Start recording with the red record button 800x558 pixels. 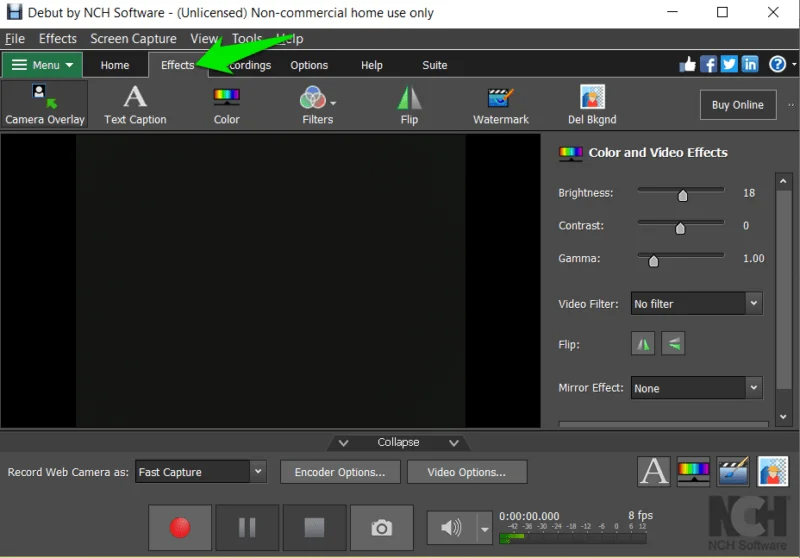click(x=180, y=528)
